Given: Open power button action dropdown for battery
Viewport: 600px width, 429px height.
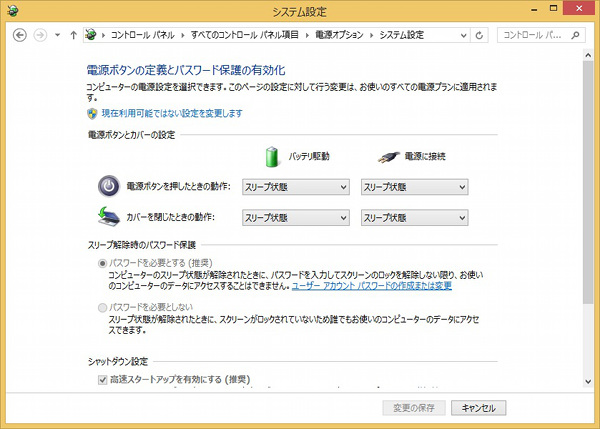Looking at the screenshot, I should [296, 187].
